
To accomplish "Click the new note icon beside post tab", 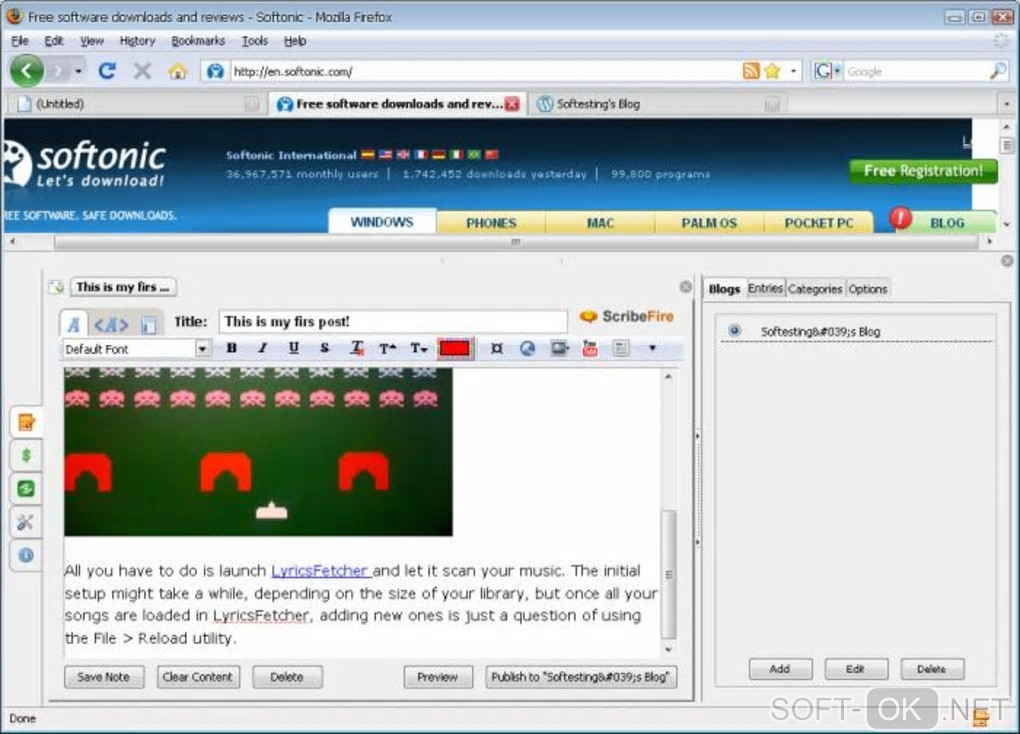I will (57, 287).
